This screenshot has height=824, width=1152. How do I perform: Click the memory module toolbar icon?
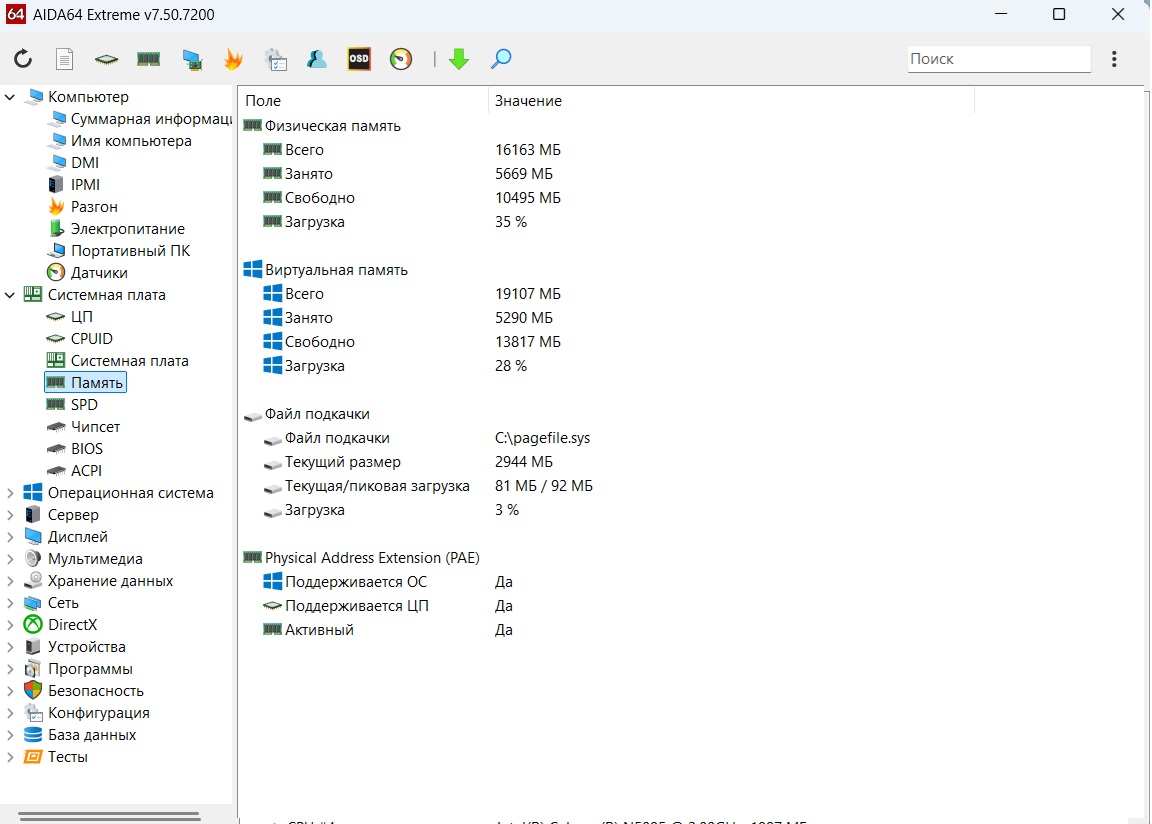148,59
